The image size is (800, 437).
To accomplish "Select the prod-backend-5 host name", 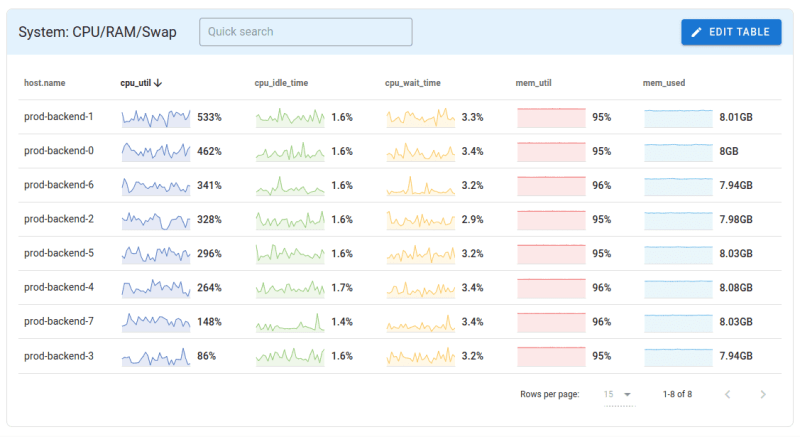I will click(x=59, y=254).
